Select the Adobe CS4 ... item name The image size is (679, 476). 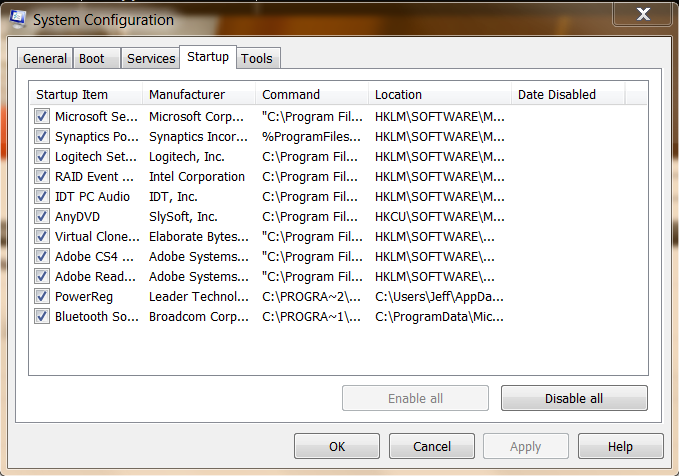(x=94, y=256)
